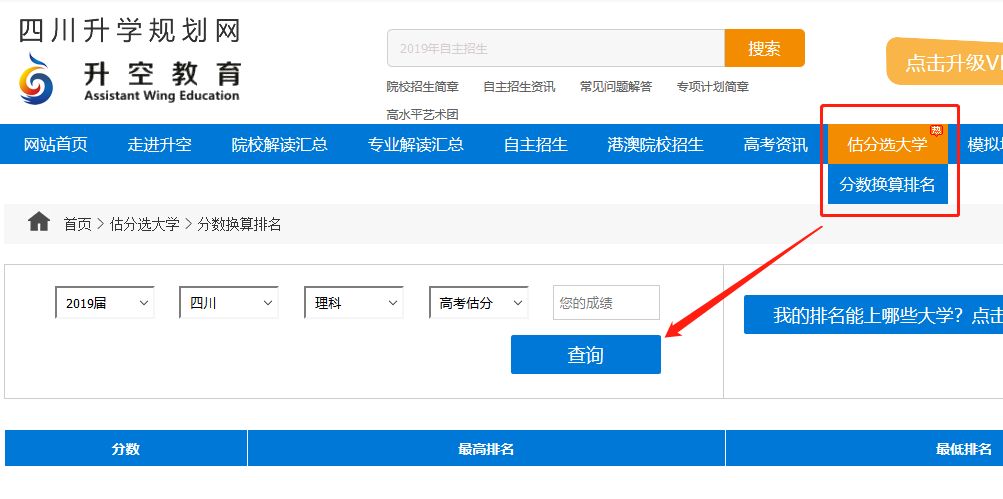This screenshot has width=1003, height=499.
Task: Open the 理科 subject dropdown
Action: (353, 303)
